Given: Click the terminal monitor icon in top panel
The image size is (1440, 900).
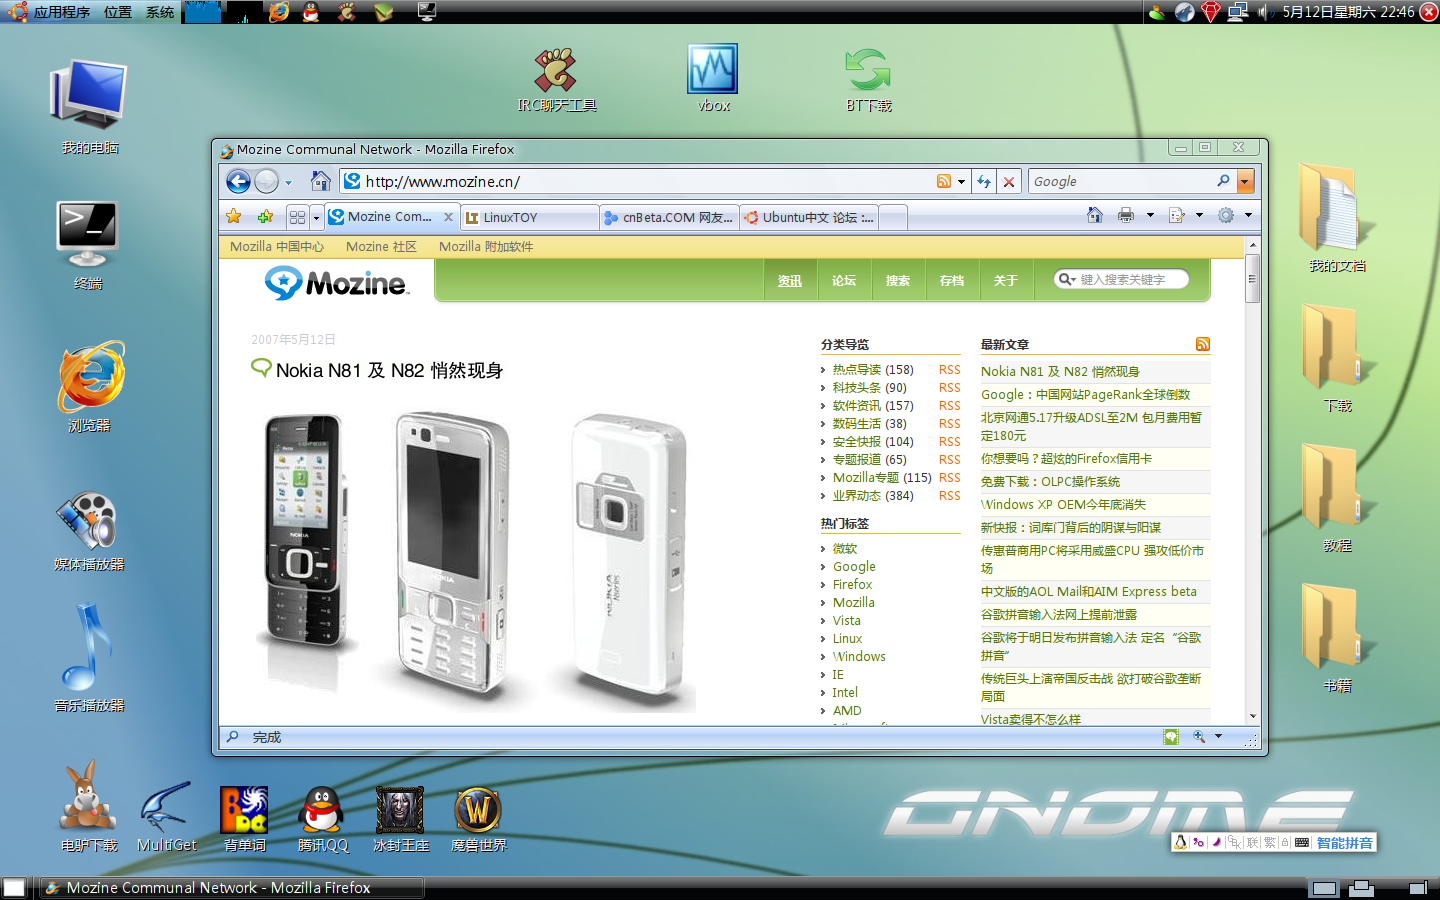Looking at the screenshot, I should click(427, 12).
